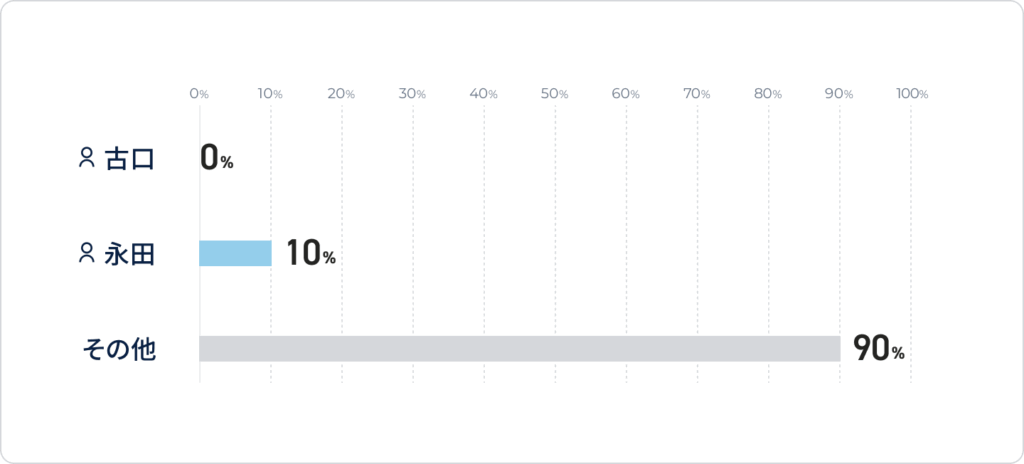Image resolution: width=1024 pixels, height=464 pixels.
Task: Click the 20% axis tick label
Action: (342, 93)
